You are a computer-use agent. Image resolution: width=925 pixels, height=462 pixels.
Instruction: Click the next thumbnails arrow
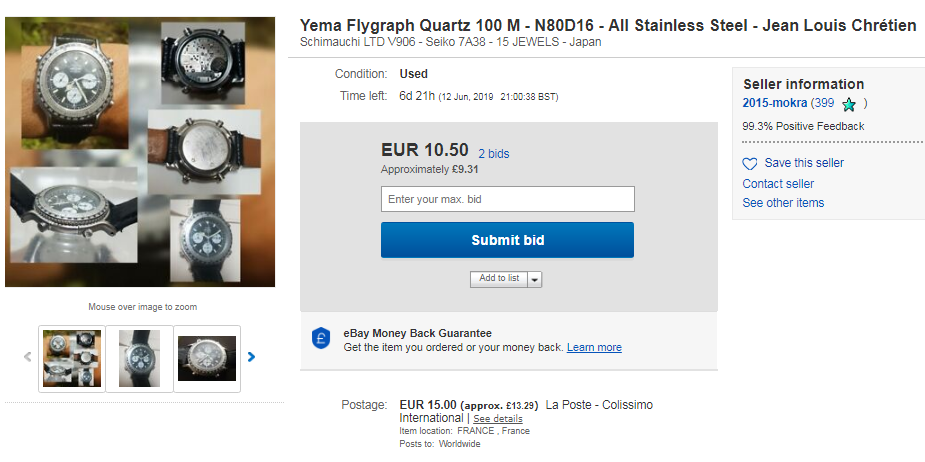[251, 357]
